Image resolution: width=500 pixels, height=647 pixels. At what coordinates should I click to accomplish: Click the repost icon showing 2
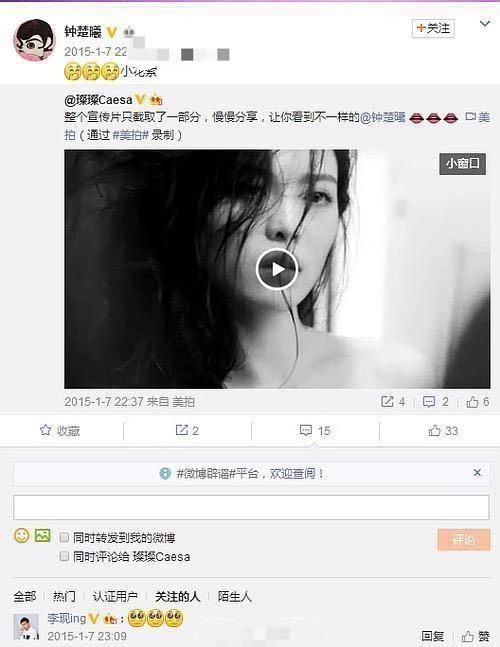click(x=182, y=430)
